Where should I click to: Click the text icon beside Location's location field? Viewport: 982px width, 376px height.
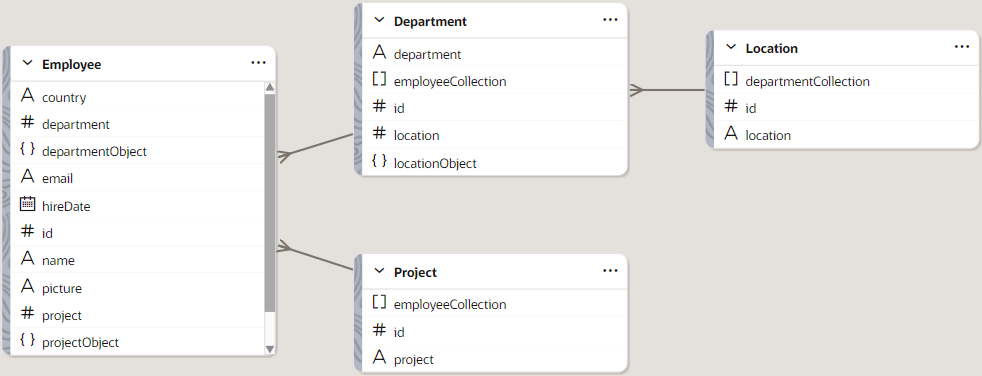point(730,134)
